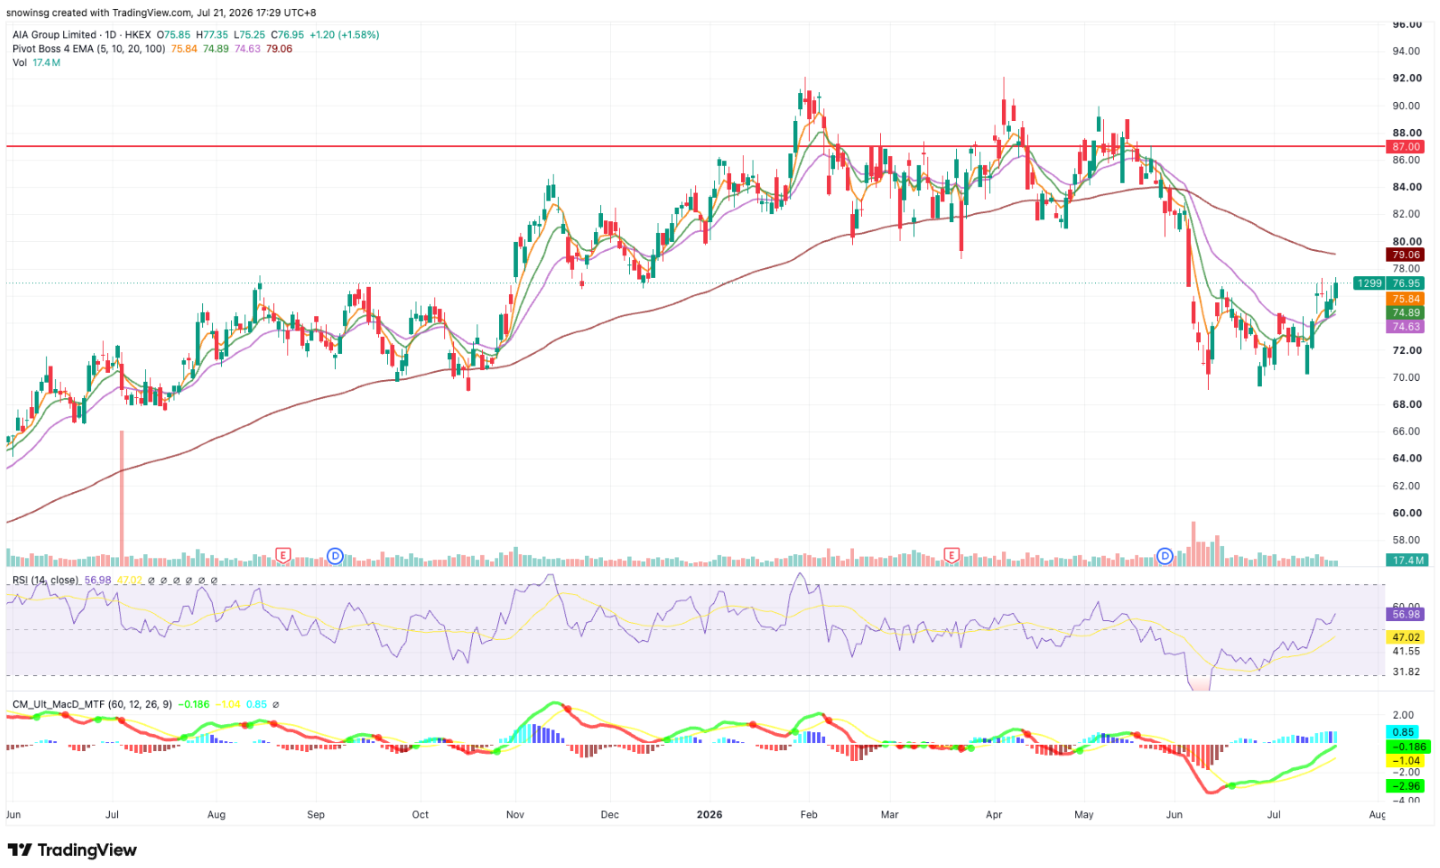
Task: Click the TradingView logo at the bottom
Action: point(72,850)
